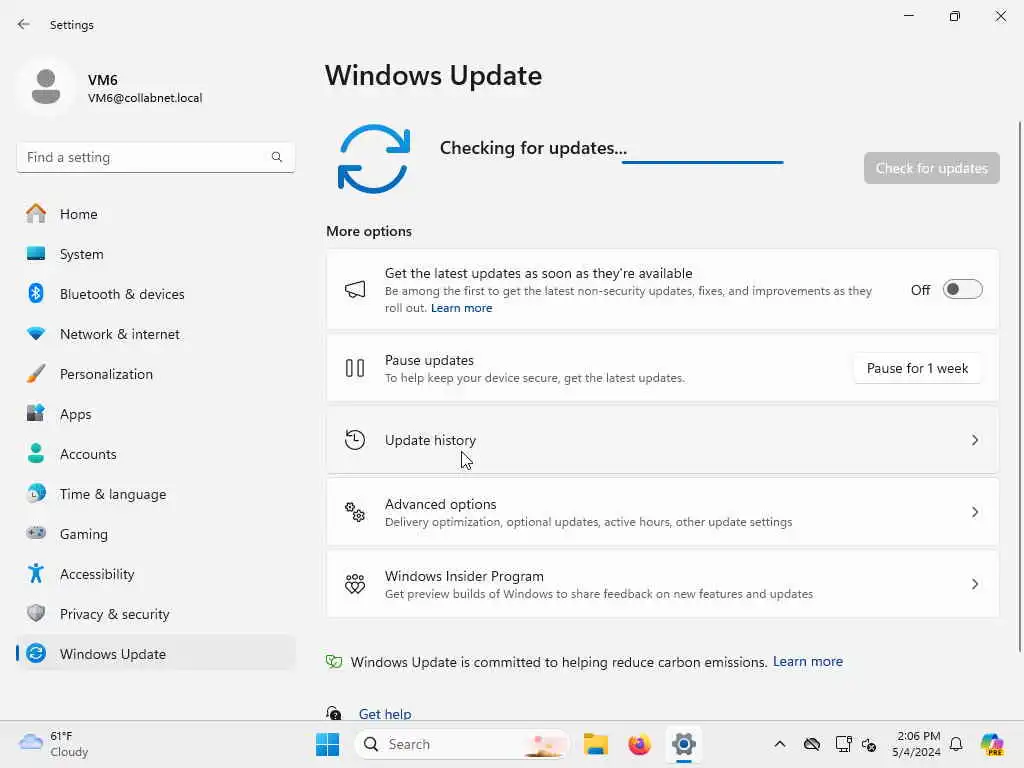Go to the Home settings page

click(x=155, y=214)
